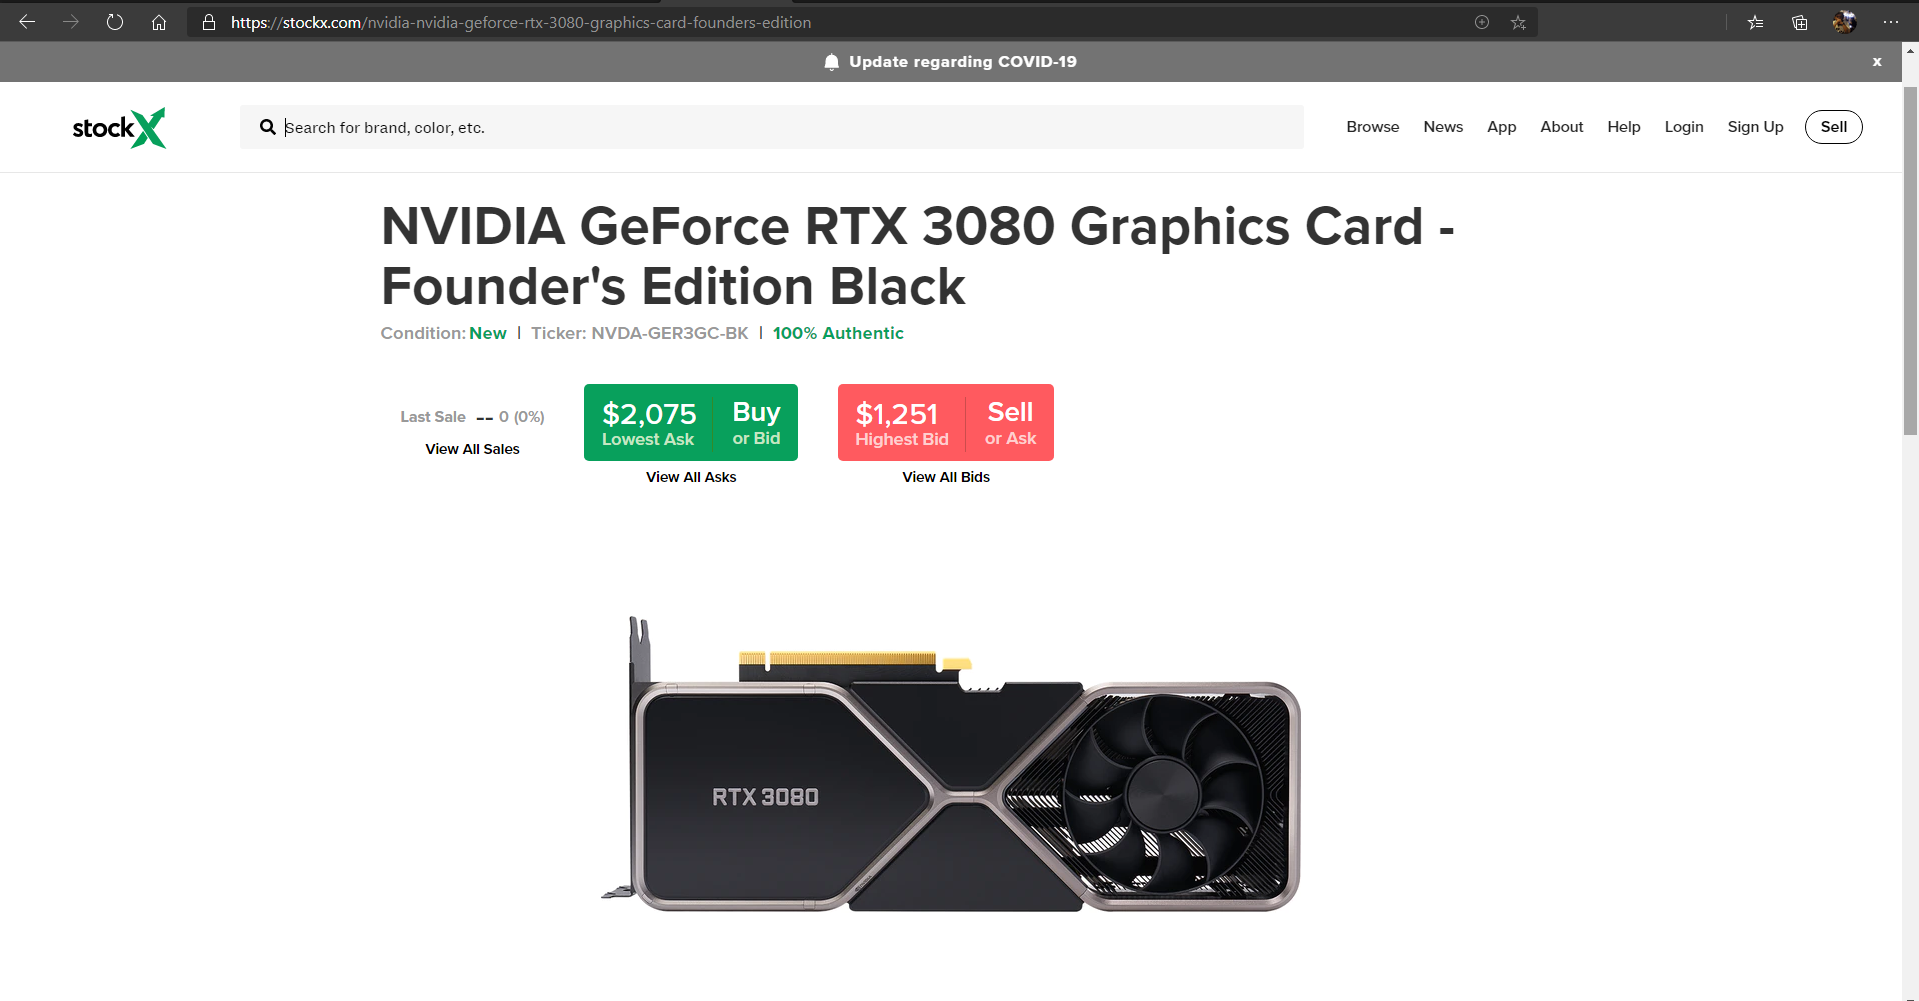Dismiss the COVID-19 update banner
Image resolution: width=1919 pixels, height=1001 pixels.
(1877, 62)
